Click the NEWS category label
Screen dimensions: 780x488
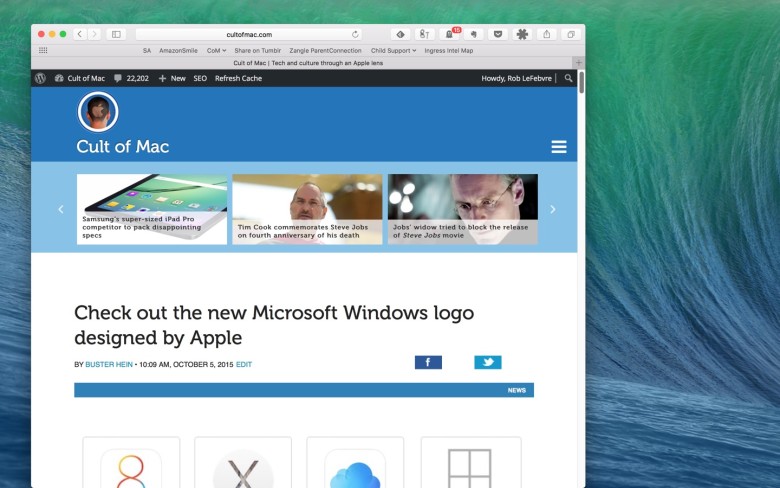click(x=516, y=390)
